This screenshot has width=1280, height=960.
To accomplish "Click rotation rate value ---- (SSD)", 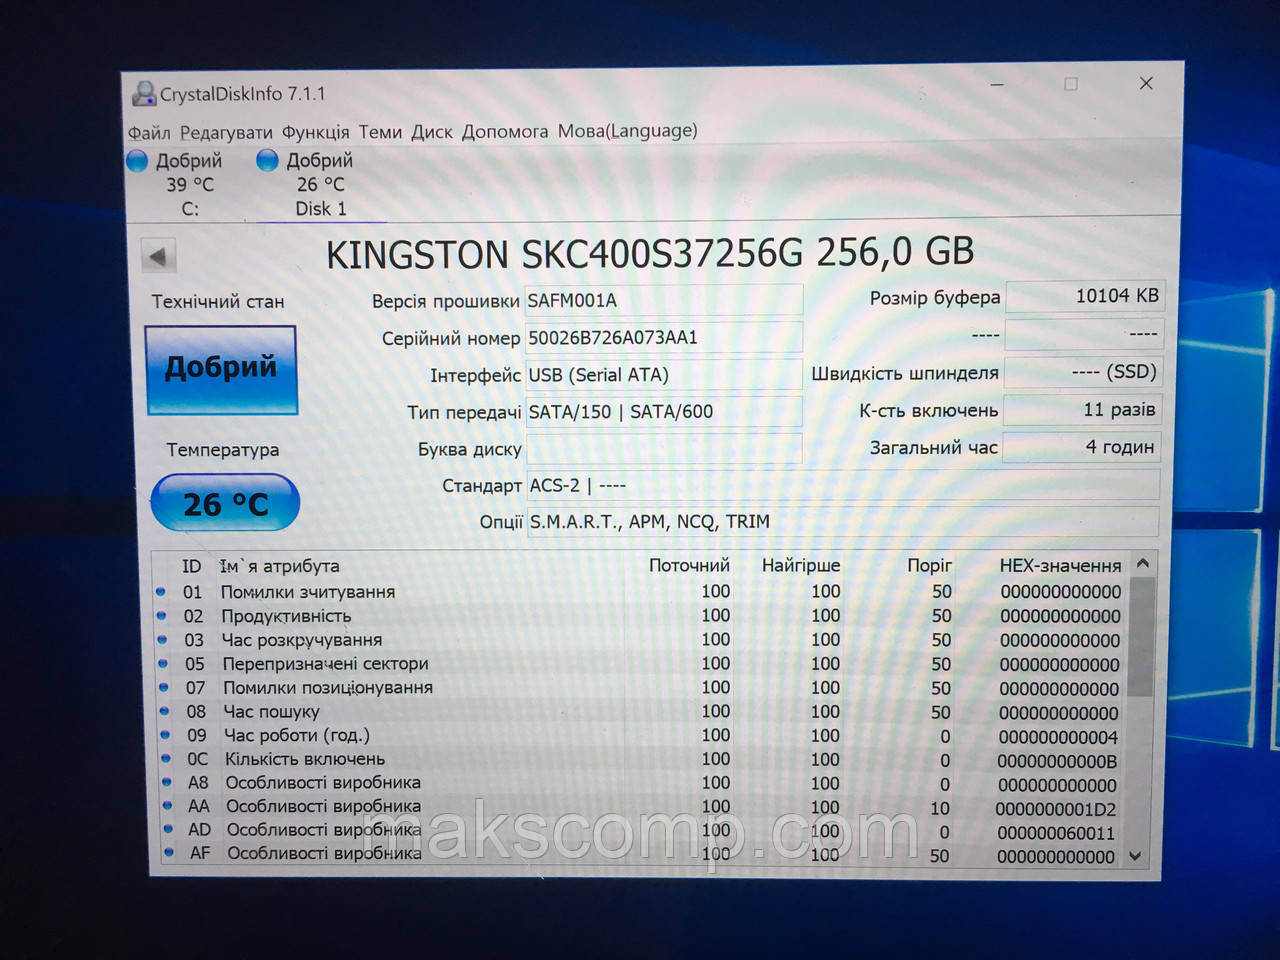I will coord(1084,372).
